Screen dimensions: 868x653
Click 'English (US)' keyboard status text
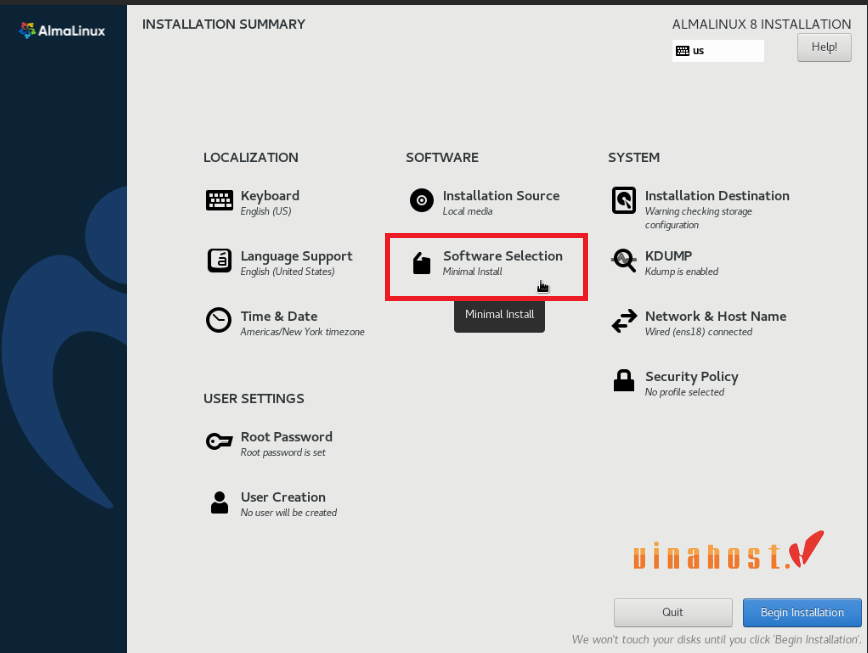(x=266, y=211)
